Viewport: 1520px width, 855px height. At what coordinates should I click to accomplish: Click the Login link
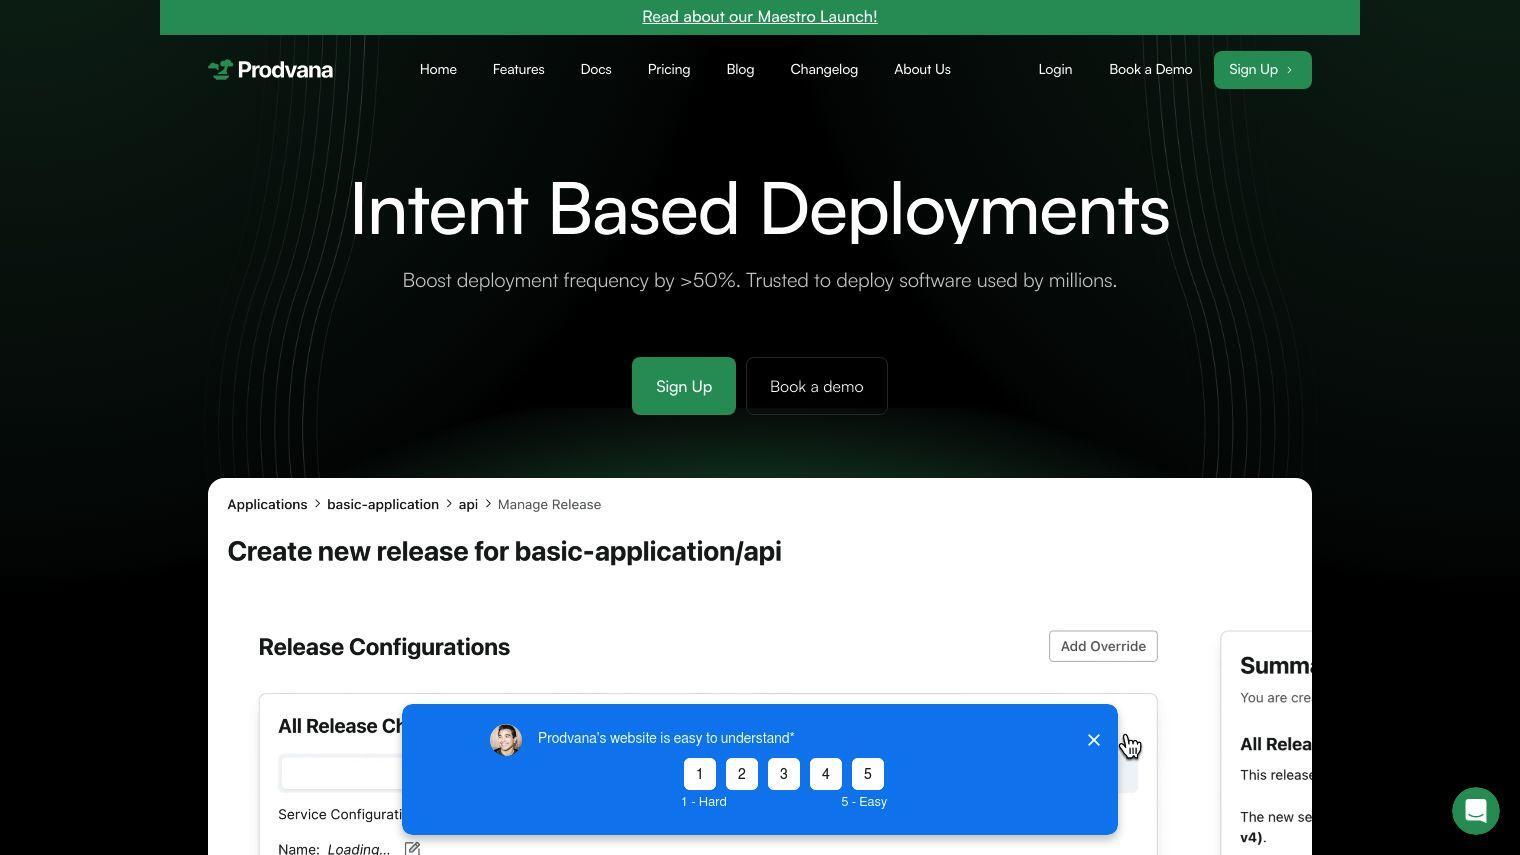[x=1055, y=69]
